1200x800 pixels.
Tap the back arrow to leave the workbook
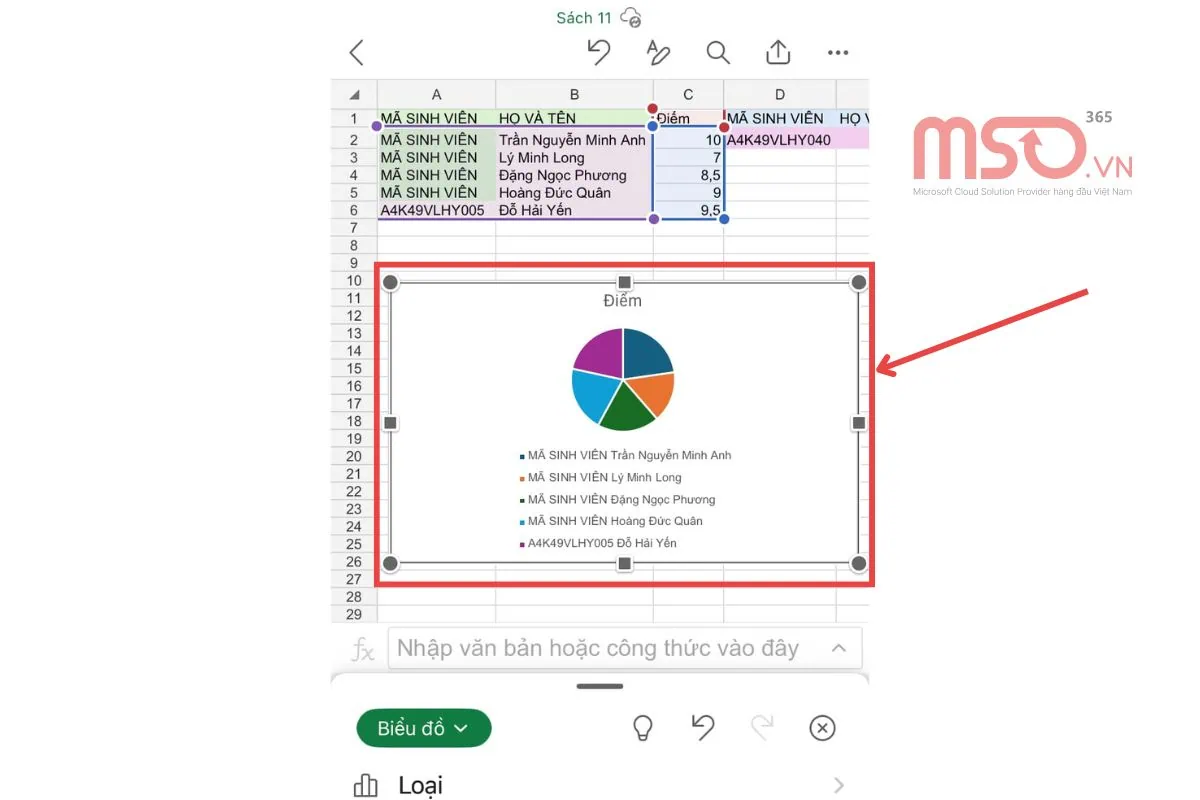(x=357, y=52)
